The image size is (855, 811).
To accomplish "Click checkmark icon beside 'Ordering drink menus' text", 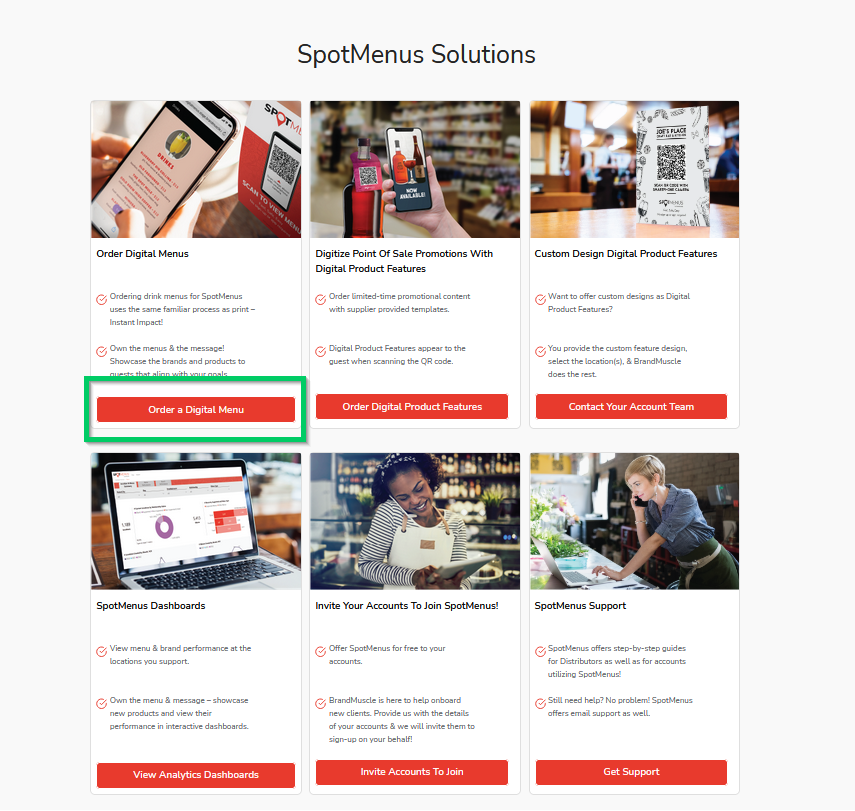I will [x=101, y=299].
